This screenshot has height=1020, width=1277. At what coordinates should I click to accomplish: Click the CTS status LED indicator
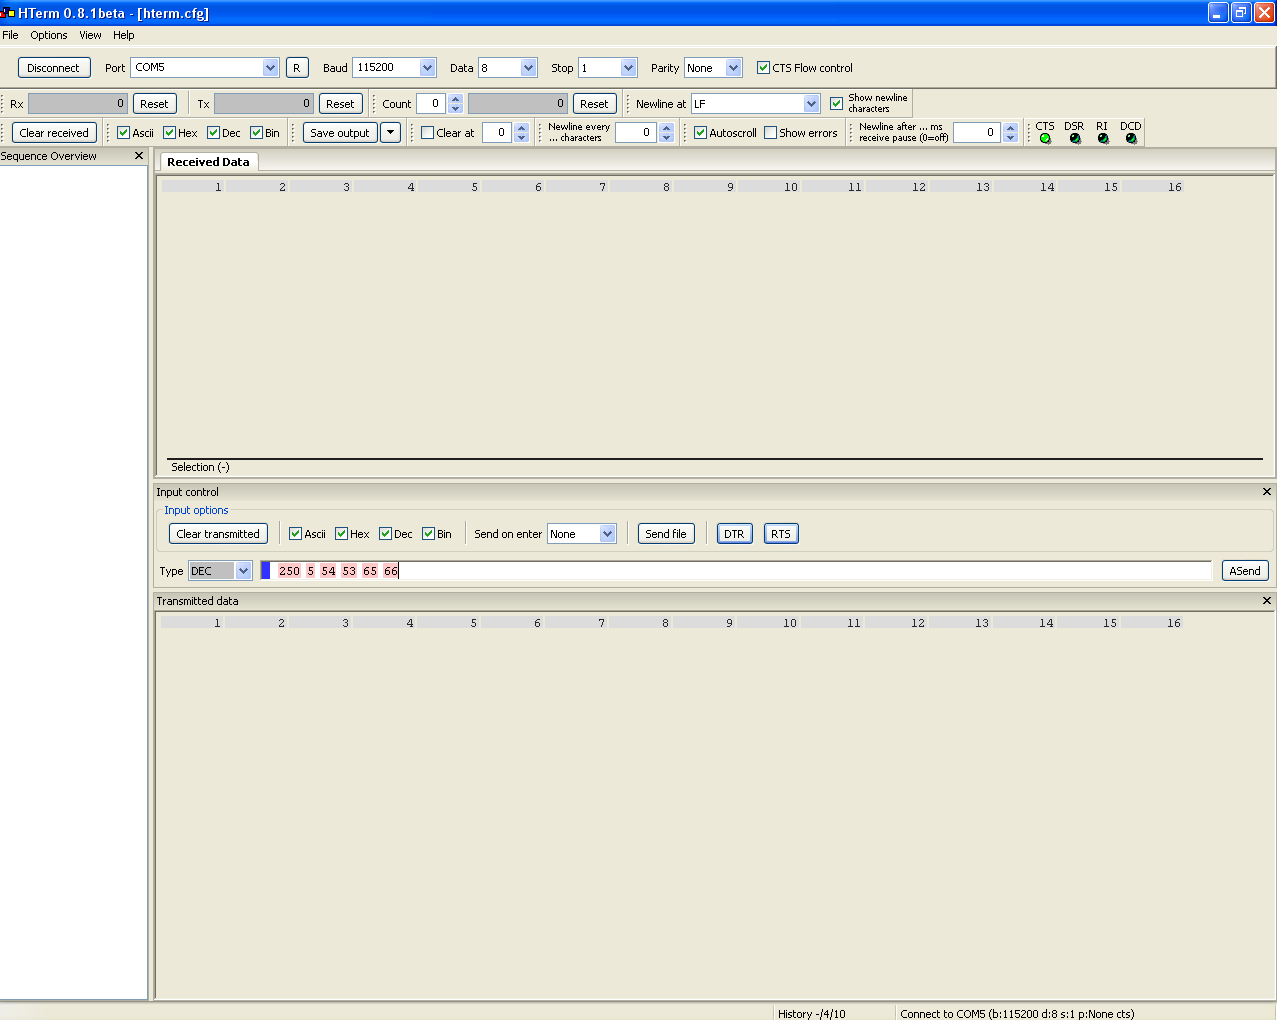1045,138
